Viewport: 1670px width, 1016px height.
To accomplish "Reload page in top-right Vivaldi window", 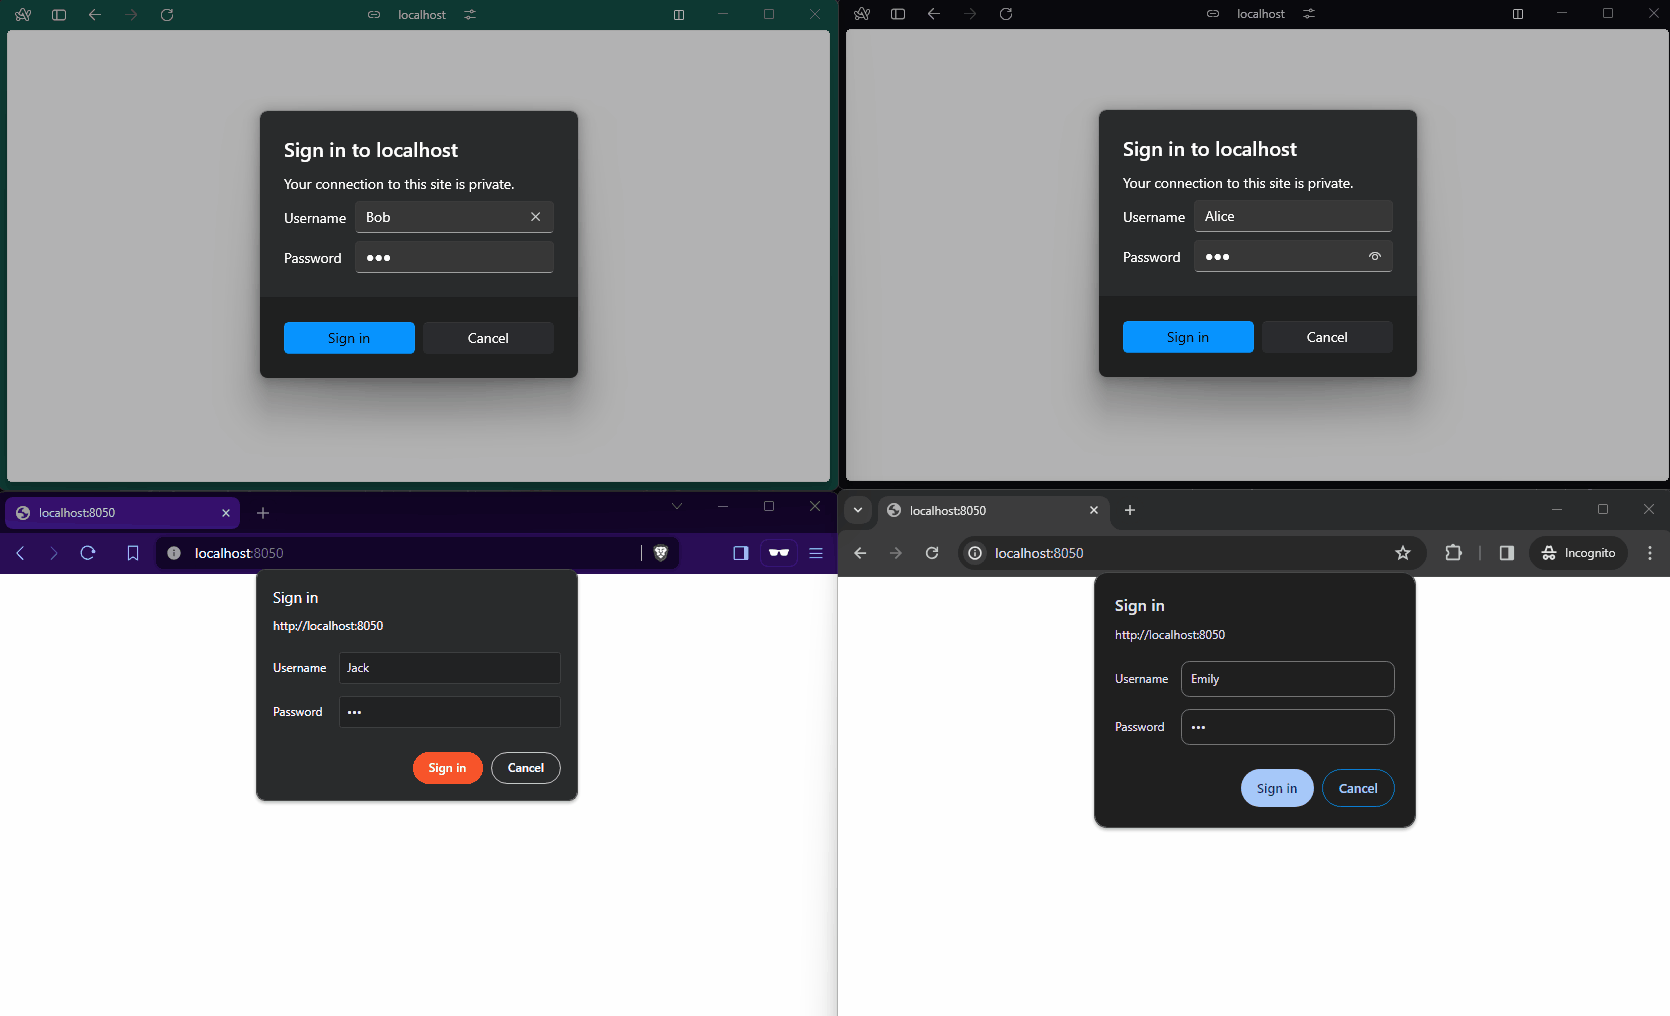I will pos(1006,14).
